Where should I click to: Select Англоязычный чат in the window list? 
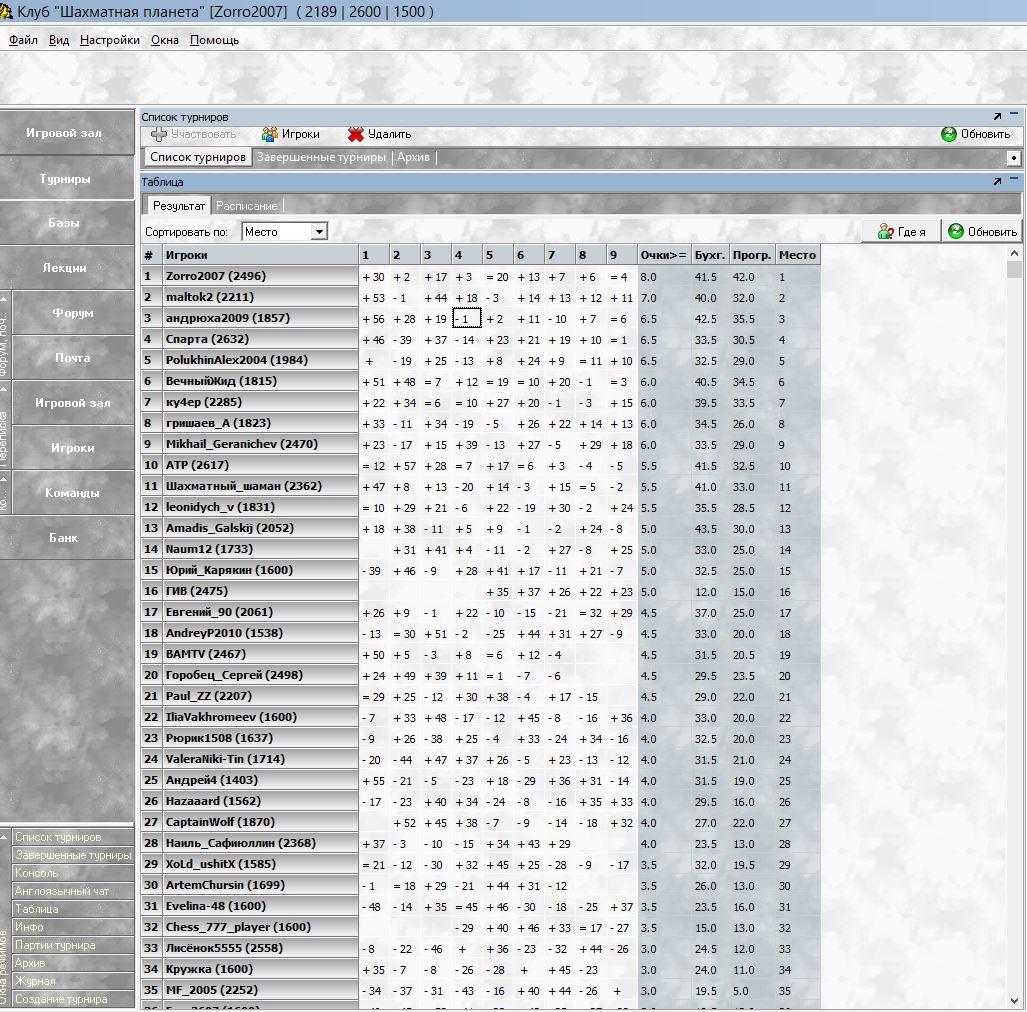coord(61,891)
